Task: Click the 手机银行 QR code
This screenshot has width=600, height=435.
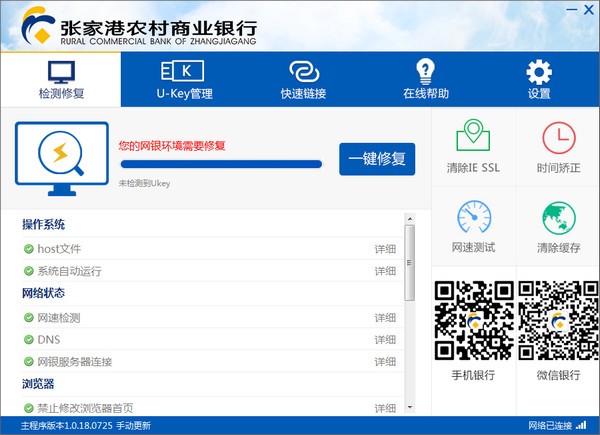Action: (x=474, y=320)
